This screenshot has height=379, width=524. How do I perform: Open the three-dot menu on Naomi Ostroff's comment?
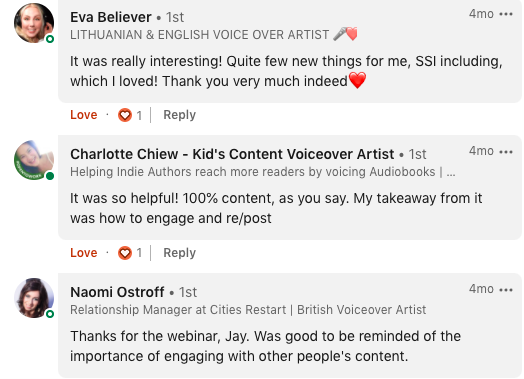coord(506,290)
